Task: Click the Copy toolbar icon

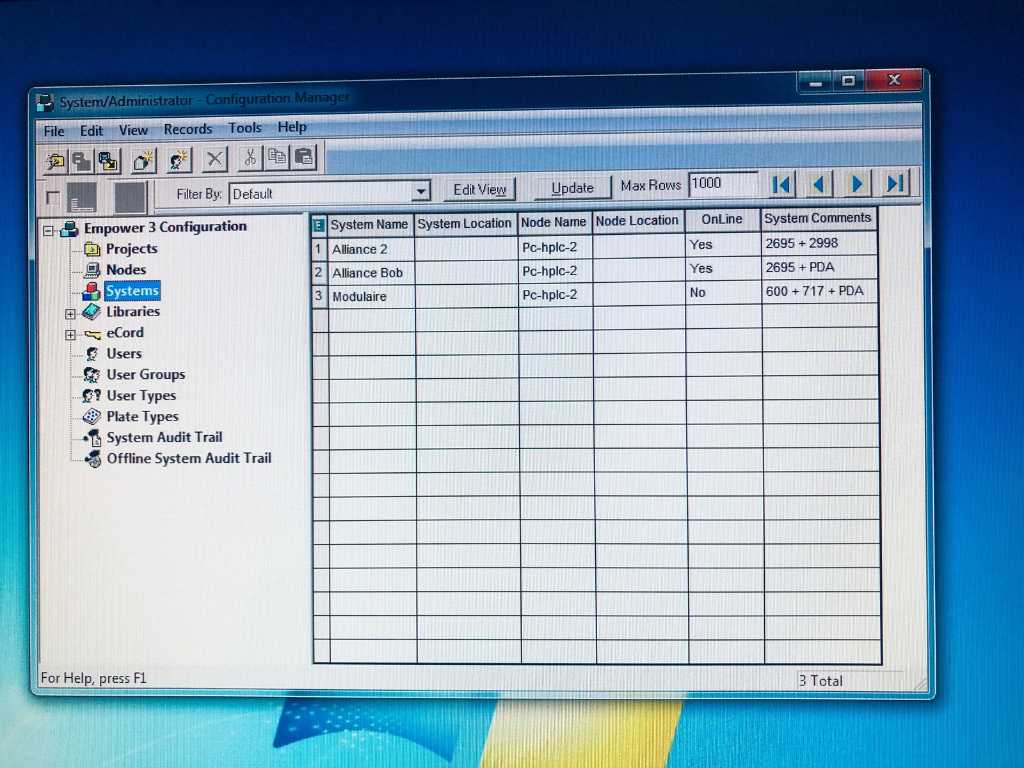Action: click(x=277, y=157)
